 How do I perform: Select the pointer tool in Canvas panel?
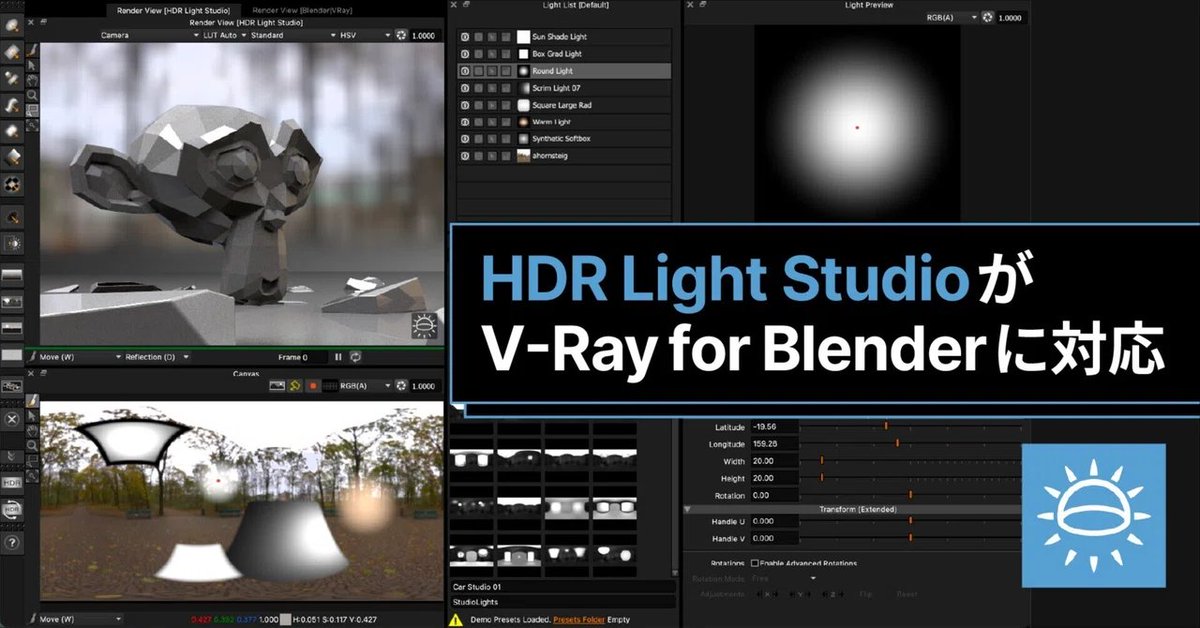coord(33,415)
